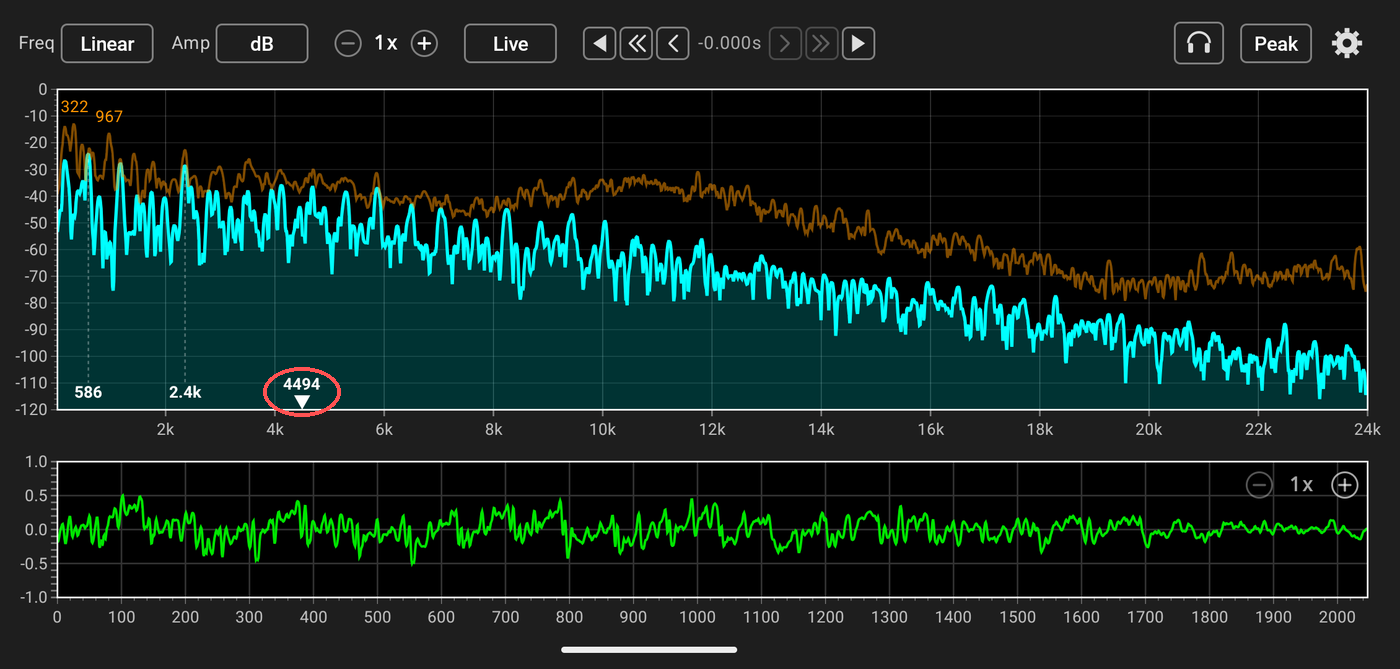
Task: Select the -0.000s time offset readout
Action: [729, 44]
